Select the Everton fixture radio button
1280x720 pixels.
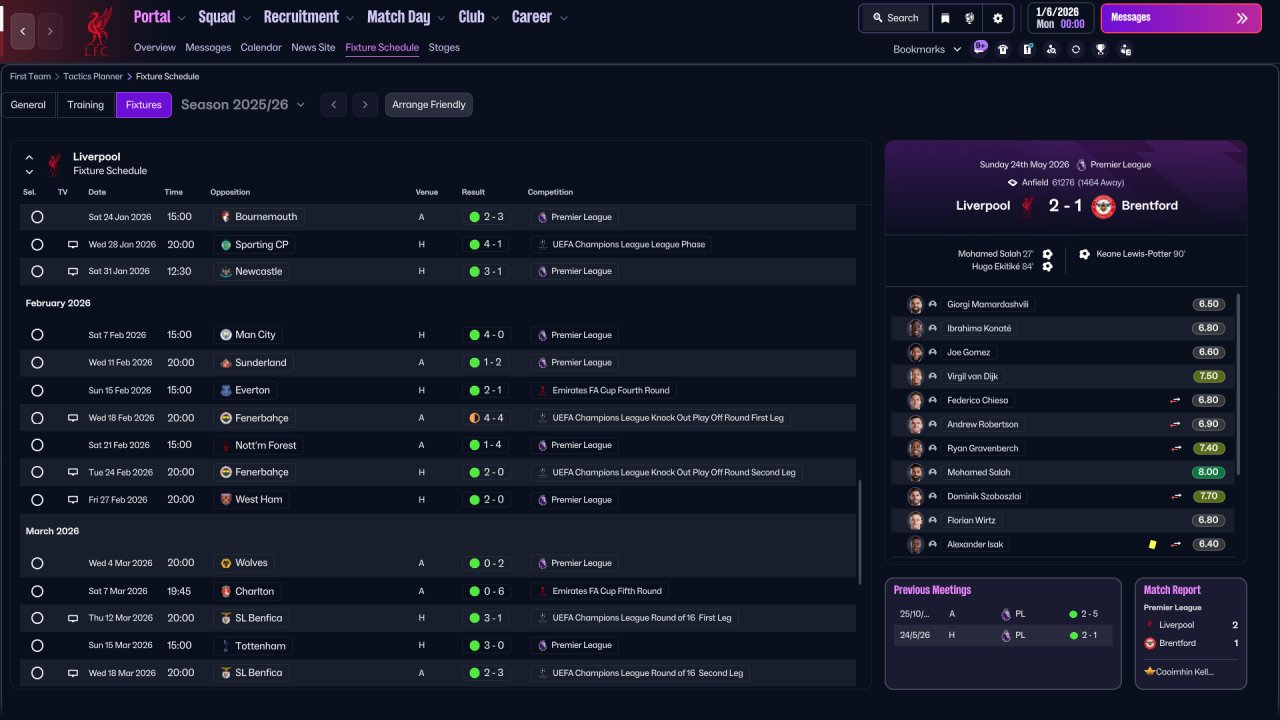coord(37,390)
